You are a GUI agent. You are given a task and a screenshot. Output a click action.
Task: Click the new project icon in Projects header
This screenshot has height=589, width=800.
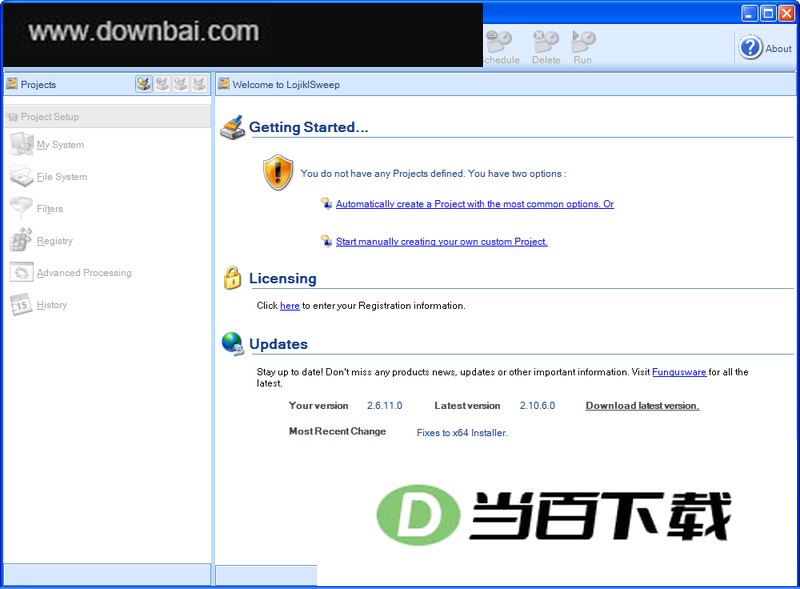click(x=144, y=84)
